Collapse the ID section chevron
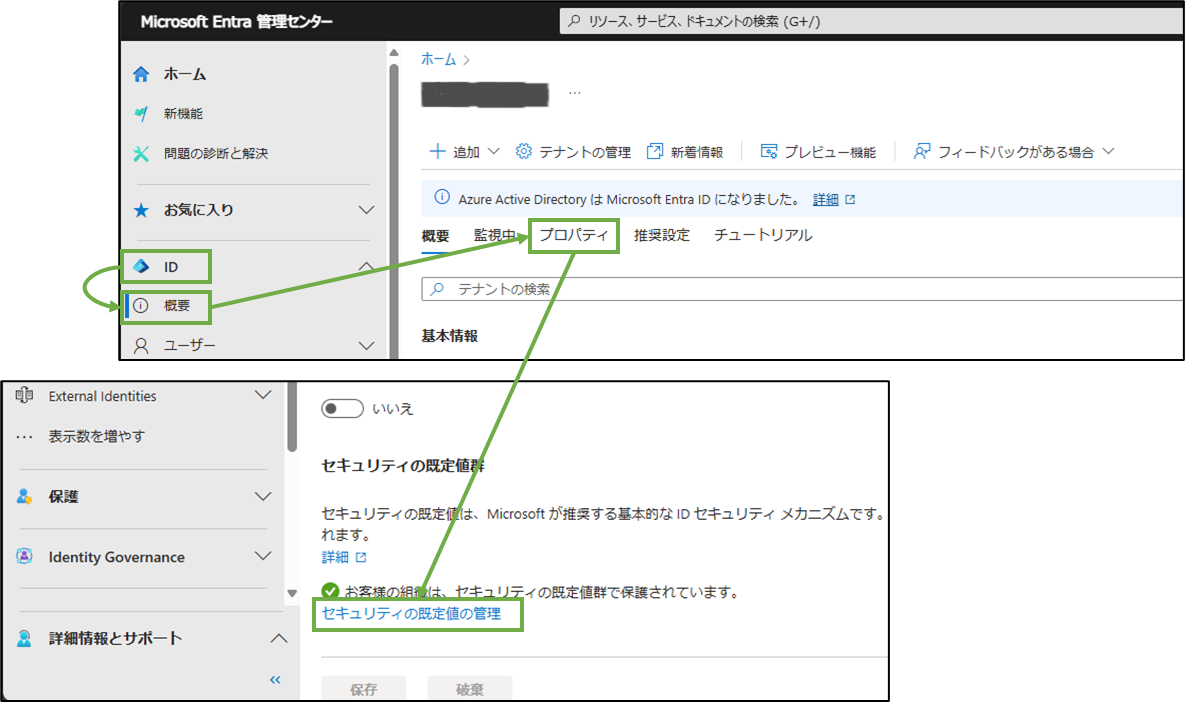The height and width of the screenshot is (702, 1185). 367,266
